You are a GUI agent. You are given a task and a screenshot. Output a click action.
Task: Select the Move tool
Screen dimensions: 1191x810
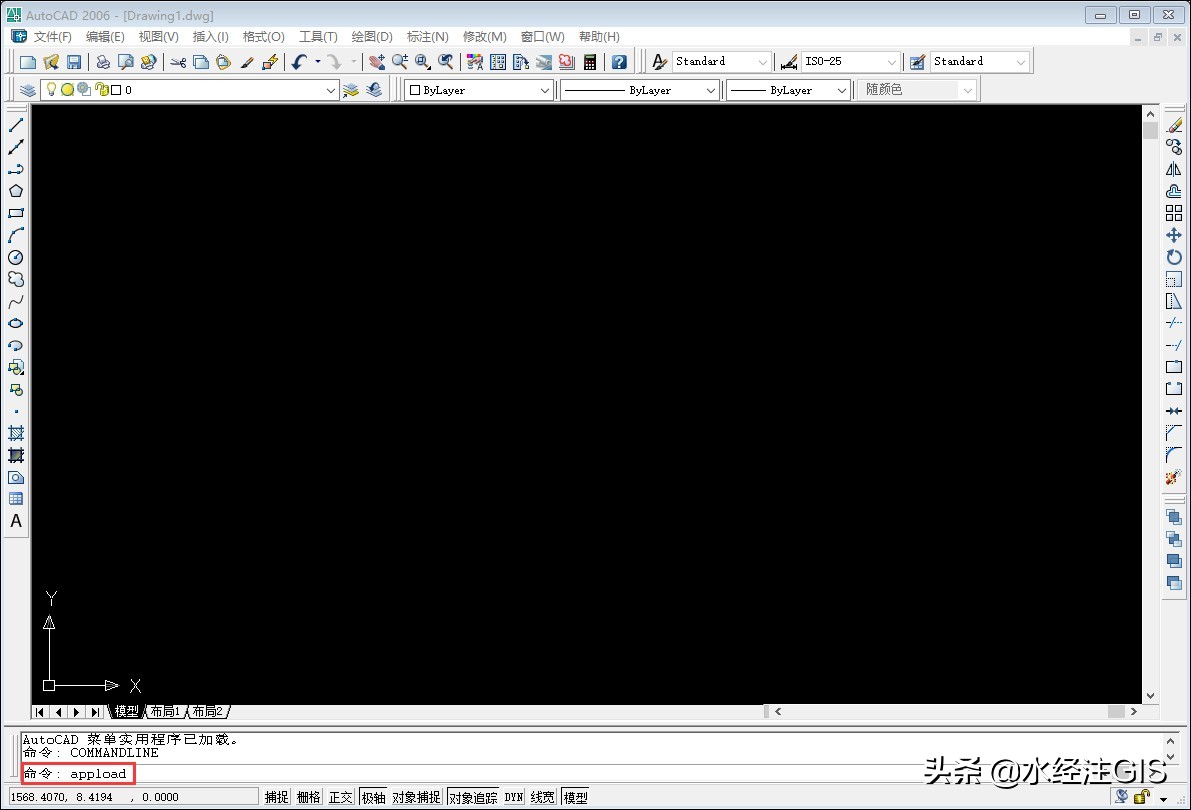[x=1174, y=235]
